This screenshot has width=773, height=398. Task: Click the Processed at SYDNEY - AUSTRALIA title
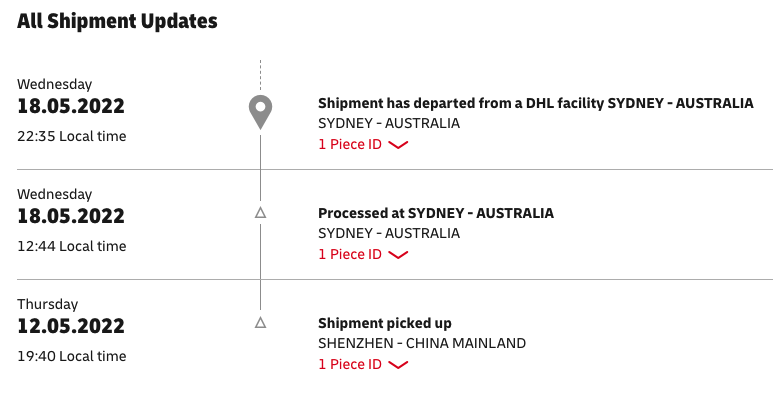click(x=436, y=214)
